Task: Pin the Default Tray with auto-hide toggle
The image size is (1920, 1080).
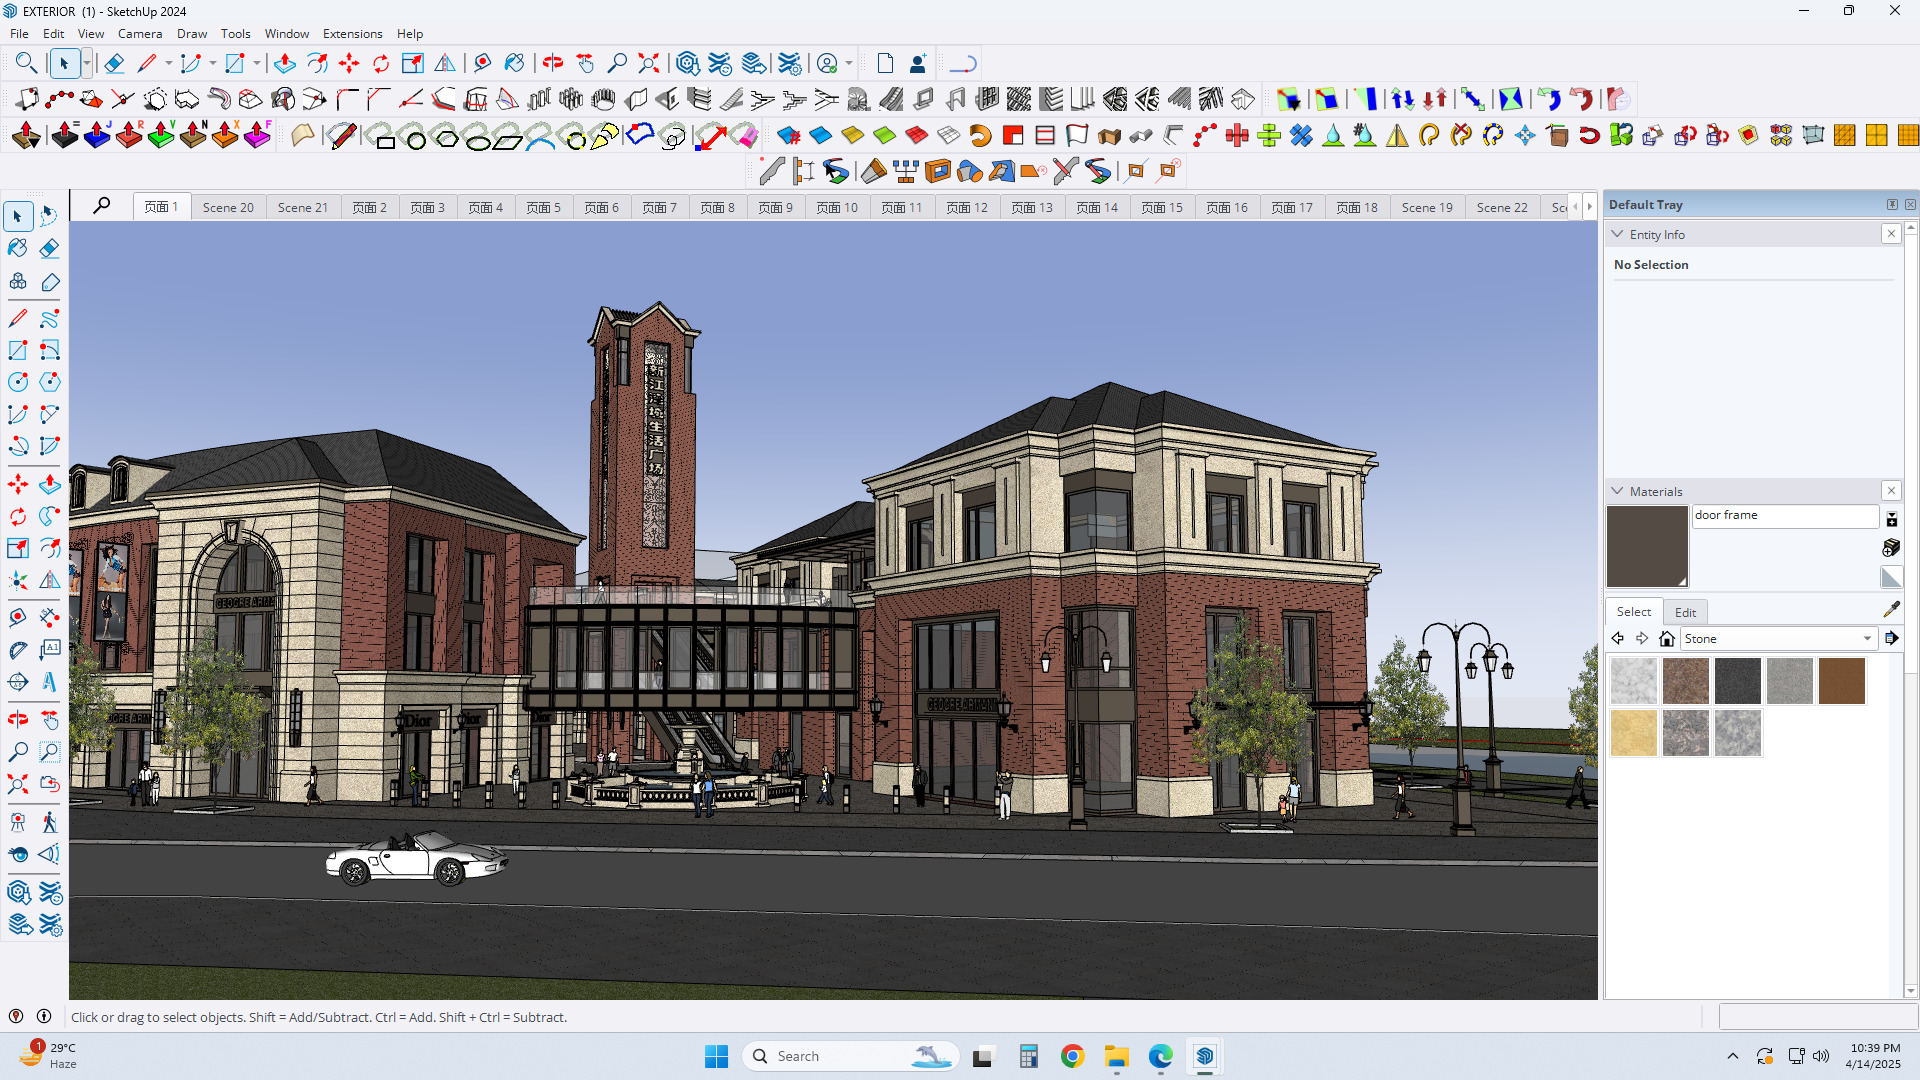Action: 1892,204
